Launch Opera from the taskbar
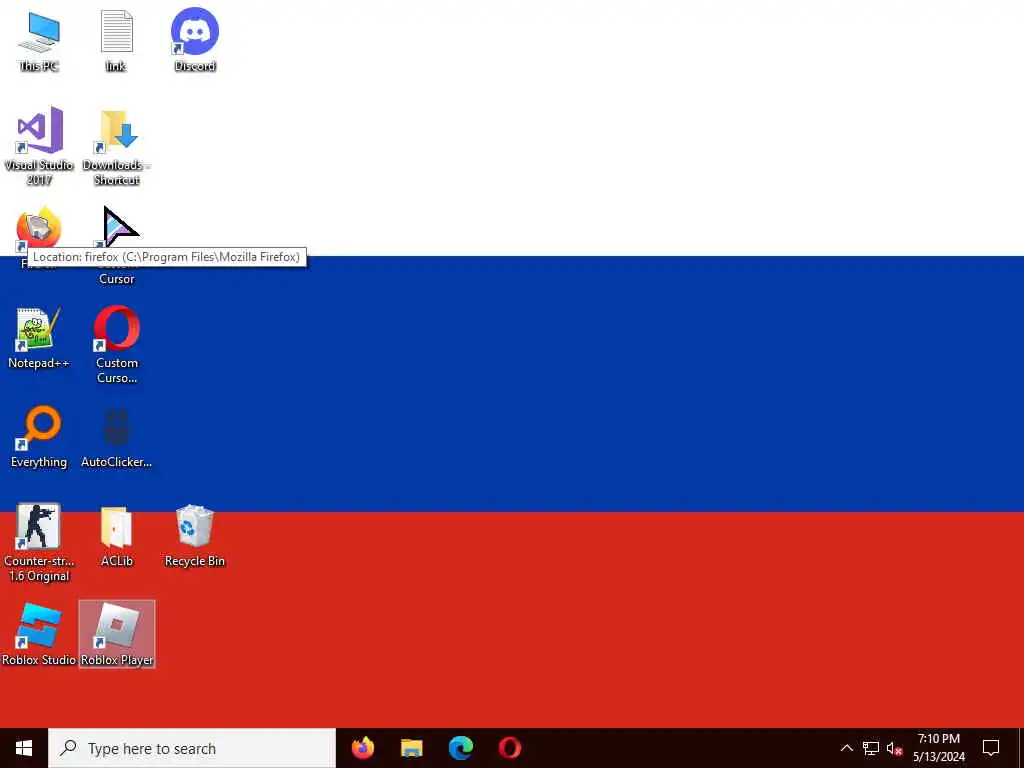Viewport: 1024px width, 768px height. point(509,748)
